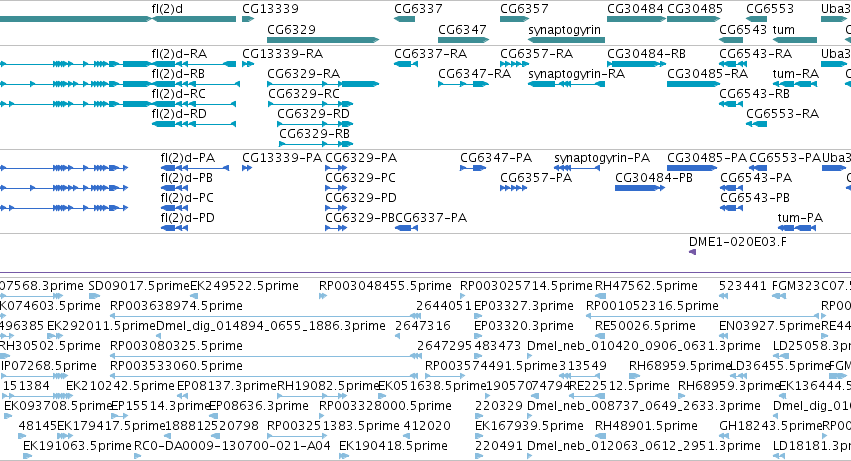This screenshot has width=851, height=461.
Task: Click the RP003048455.5prime EST label
Action: click(x=385, y=286)
